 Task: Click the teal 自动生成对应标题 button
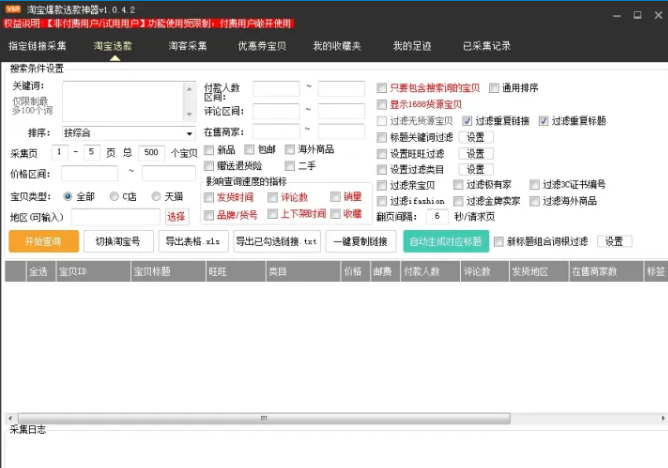coord(446,241)
